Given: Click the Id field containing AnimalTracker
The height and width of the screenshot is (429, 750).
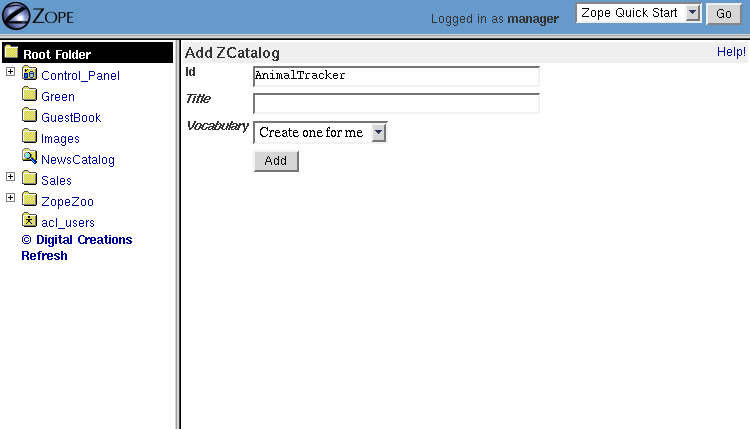Looking at the screenshot, I should tap(396, 76).
